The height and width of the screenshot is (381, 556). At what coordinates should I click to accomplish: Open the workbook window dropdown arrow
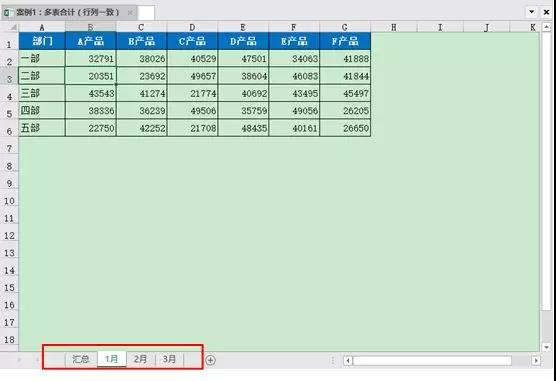532,12
